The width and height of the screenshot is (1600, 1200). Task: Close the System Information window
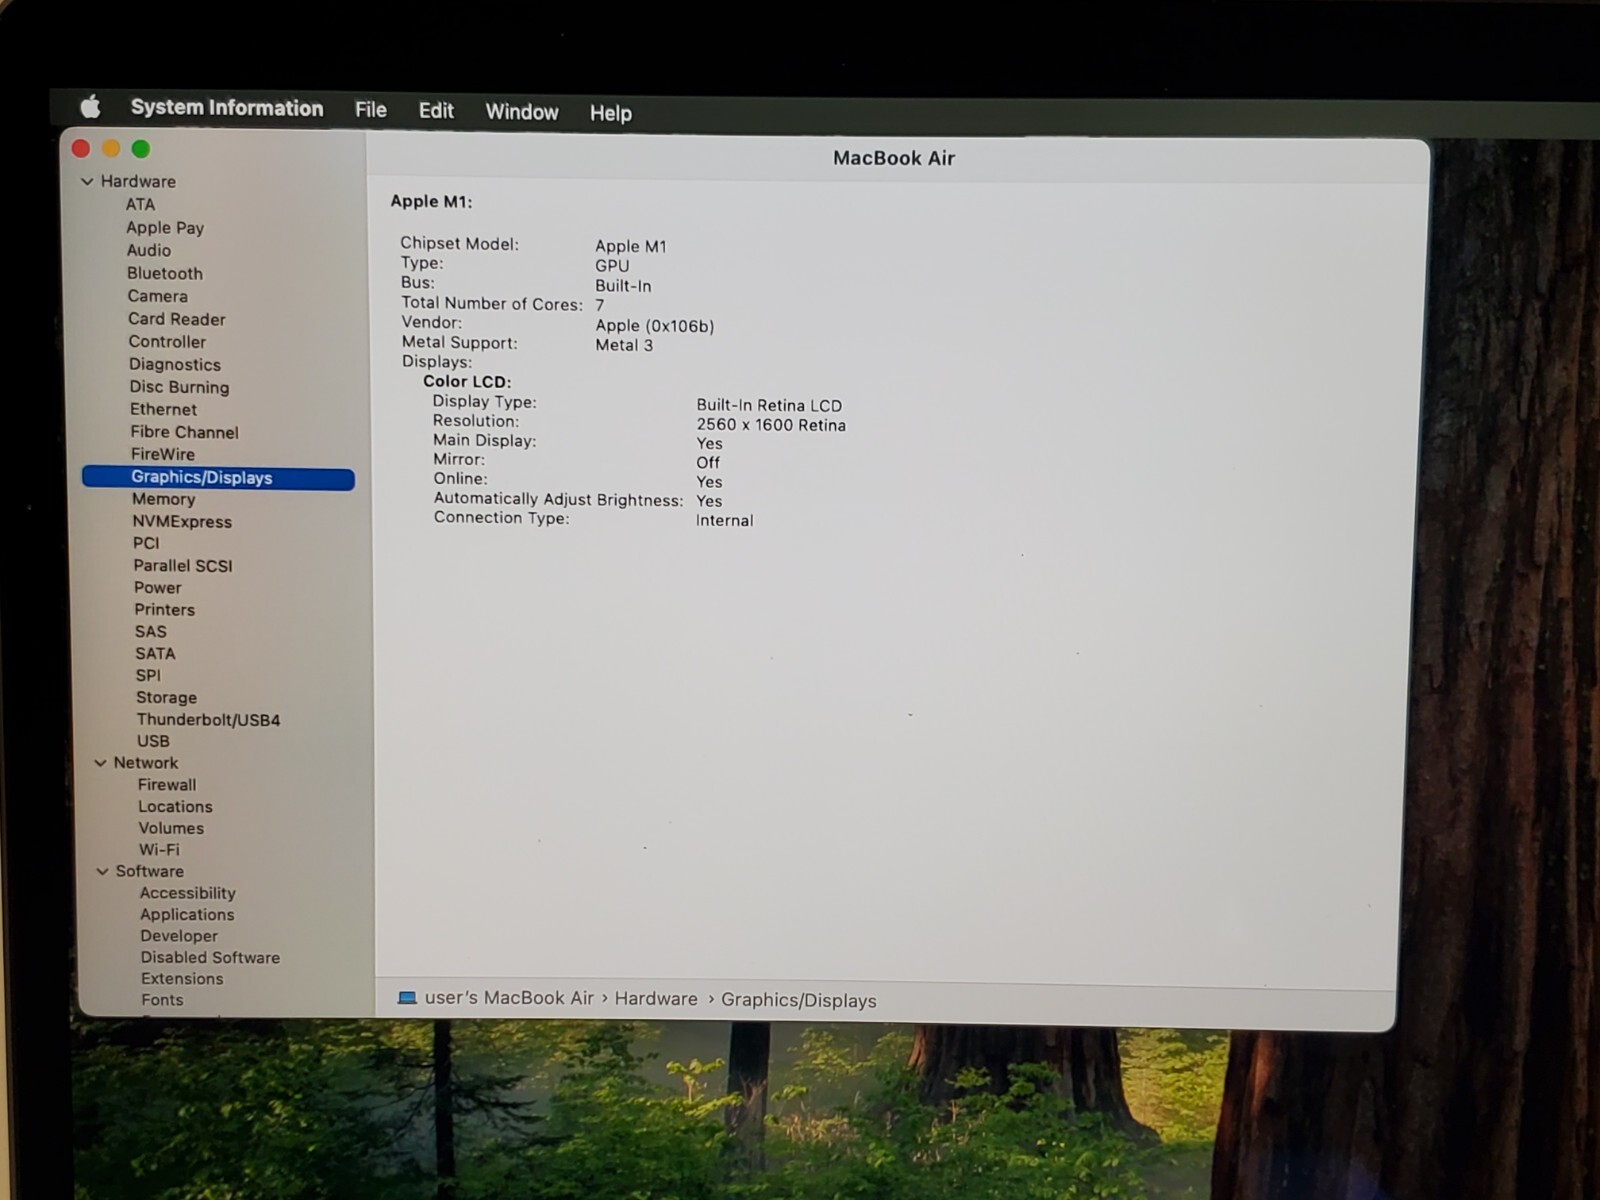point(82,149)
